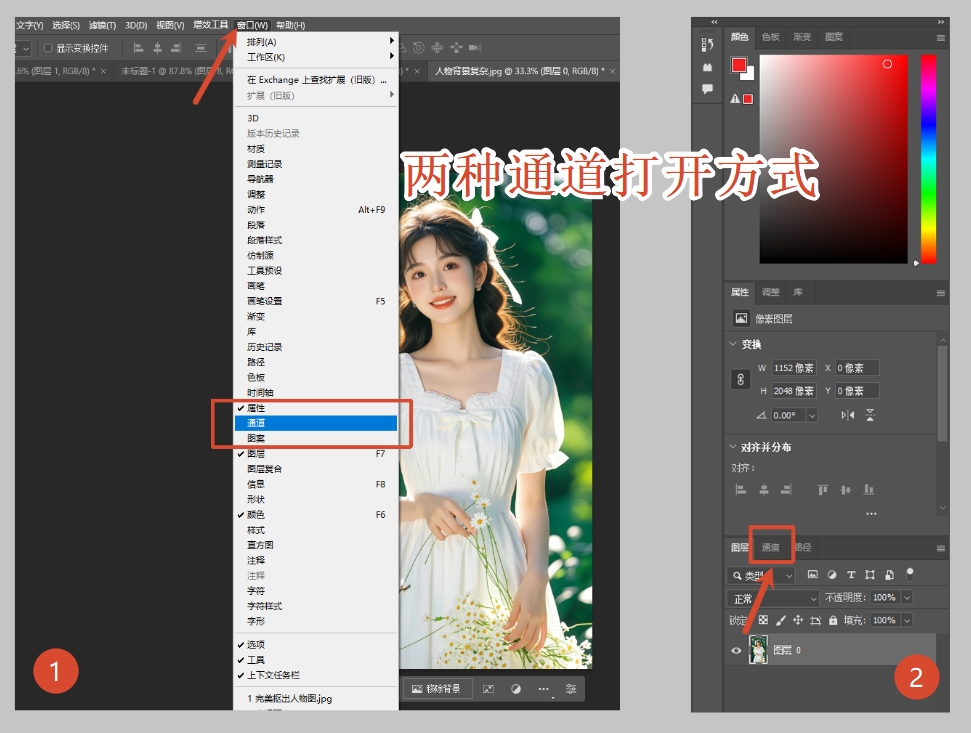Viewport: 971px width, 733px height.
Task: Click the lock transparent pixels checkerboard icon
Action: (764, 620)
